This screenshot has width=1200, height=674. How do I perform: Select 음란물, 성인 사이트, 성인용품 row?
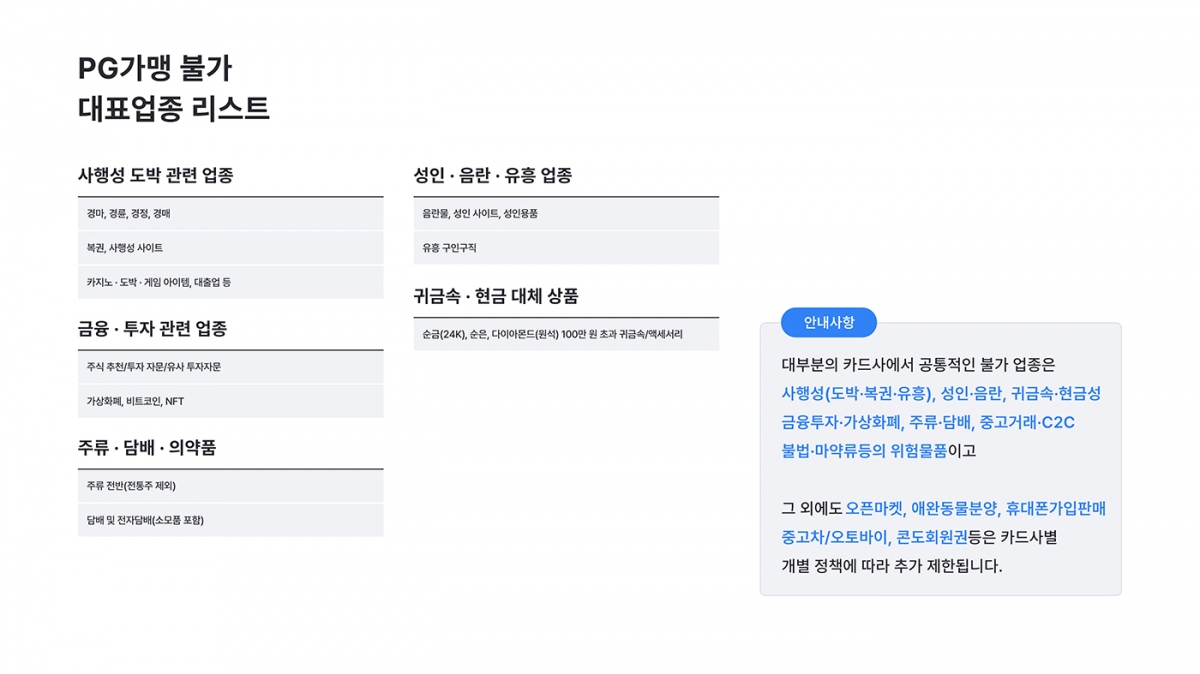(566, 214)
